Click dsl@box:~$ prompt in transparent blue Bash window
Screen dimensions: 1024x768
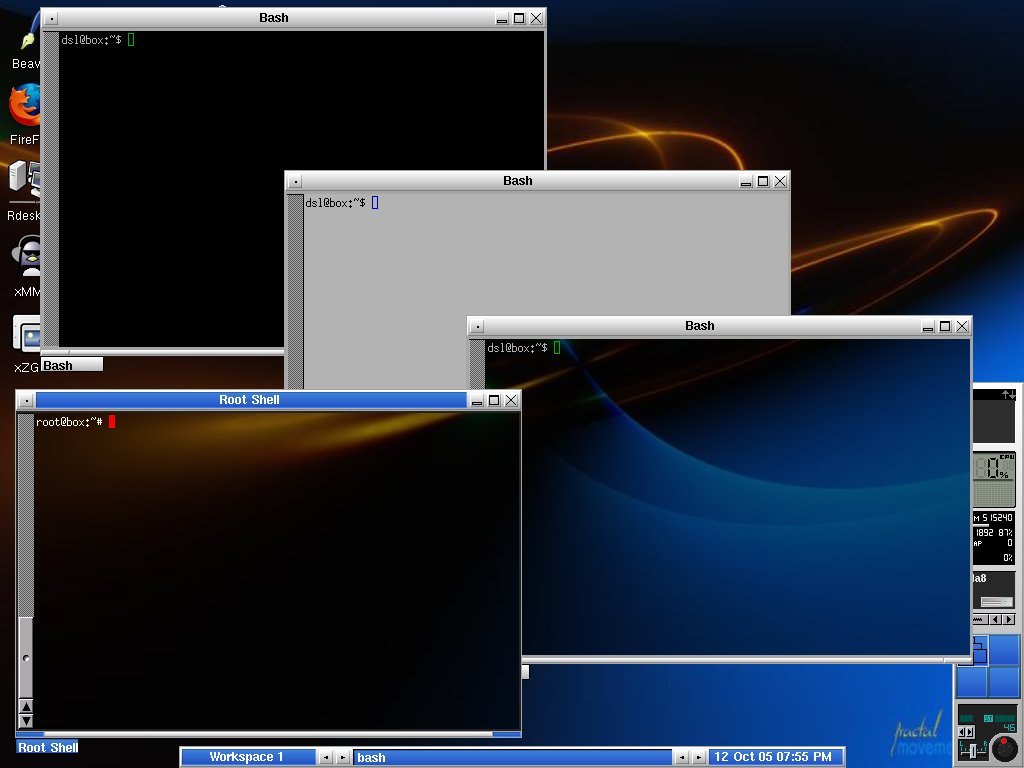517,348
